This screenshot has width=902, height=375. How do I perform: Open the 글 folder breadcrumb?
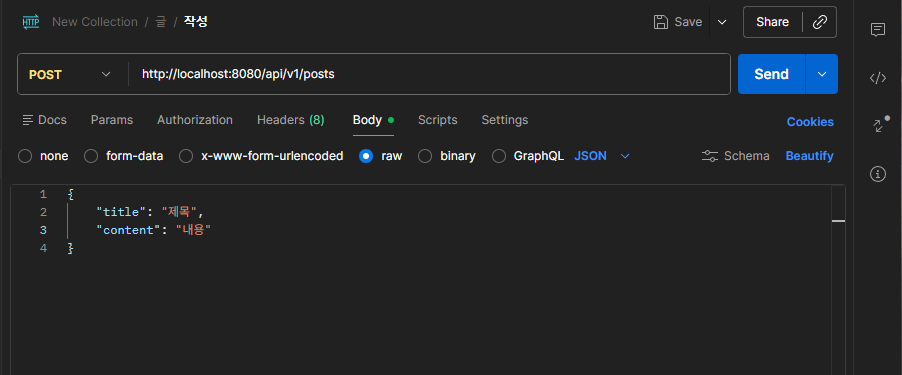(x=160, y=22)
